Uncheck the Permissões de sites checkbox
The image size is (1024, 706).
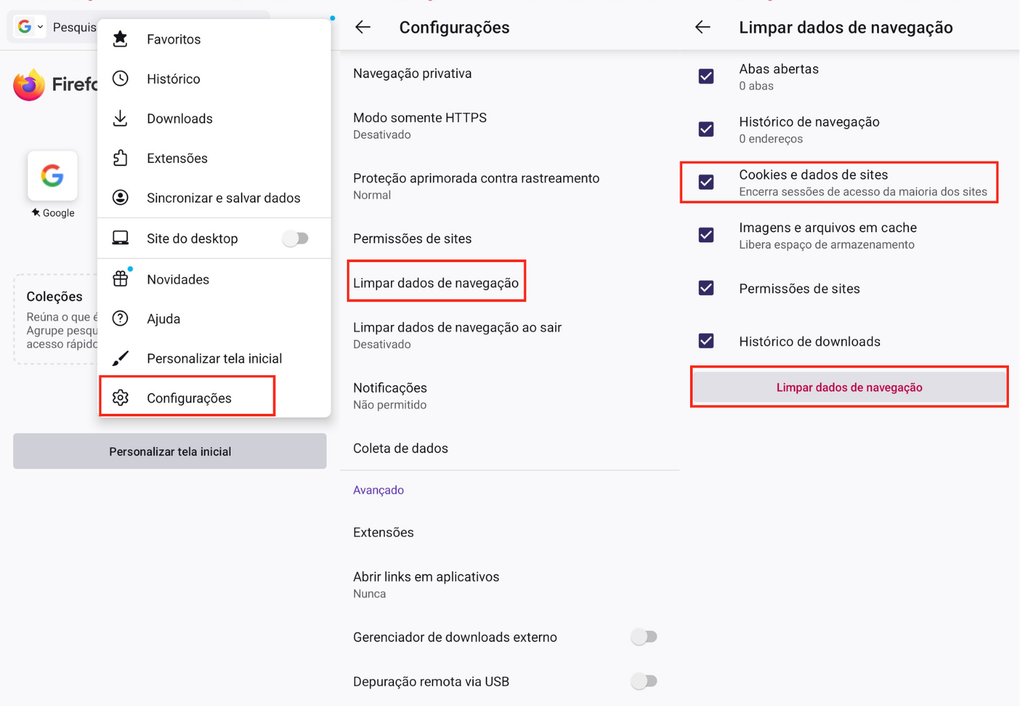click(x=707, y=289)
